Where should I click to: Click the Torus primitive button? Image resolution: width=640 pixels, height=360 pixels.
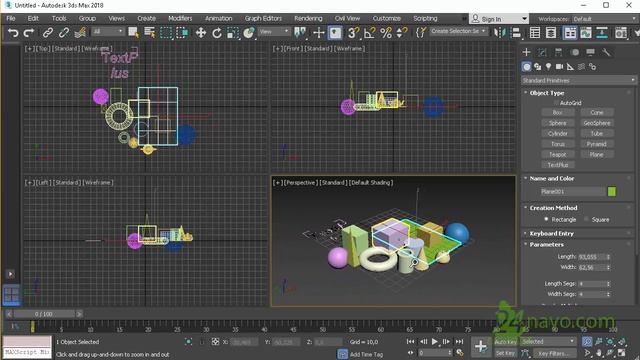click(x=558, y=144)
